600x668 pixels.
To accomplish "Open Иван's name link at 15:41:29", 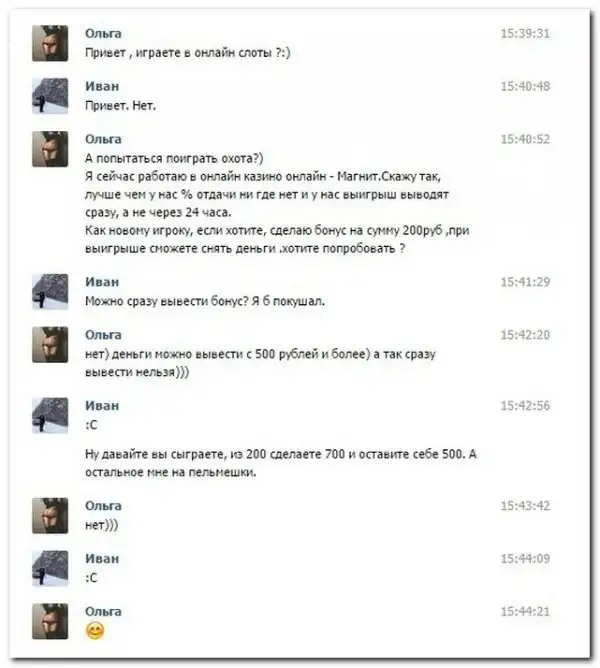I will (102, 282).
